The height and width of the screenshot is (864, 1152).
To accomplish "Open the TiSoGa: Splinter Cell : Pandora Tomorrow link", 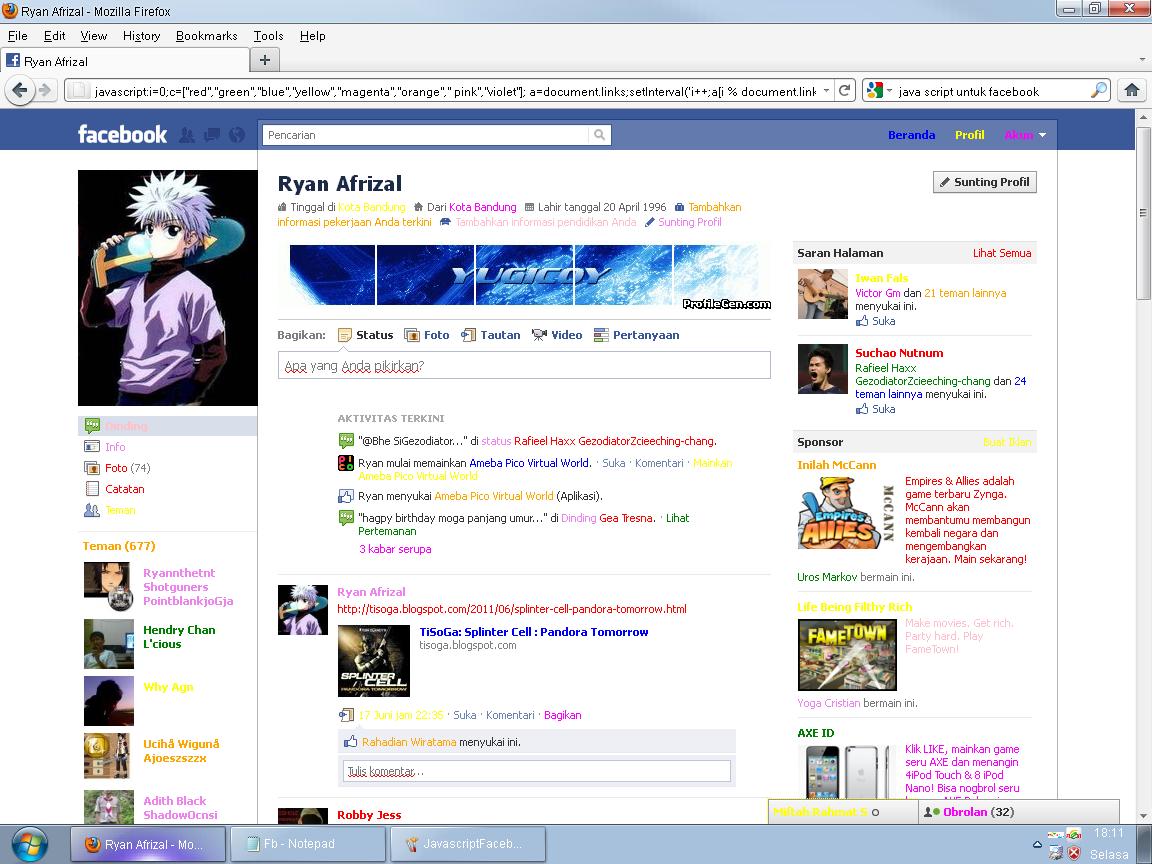I will (x=533, y=632).
